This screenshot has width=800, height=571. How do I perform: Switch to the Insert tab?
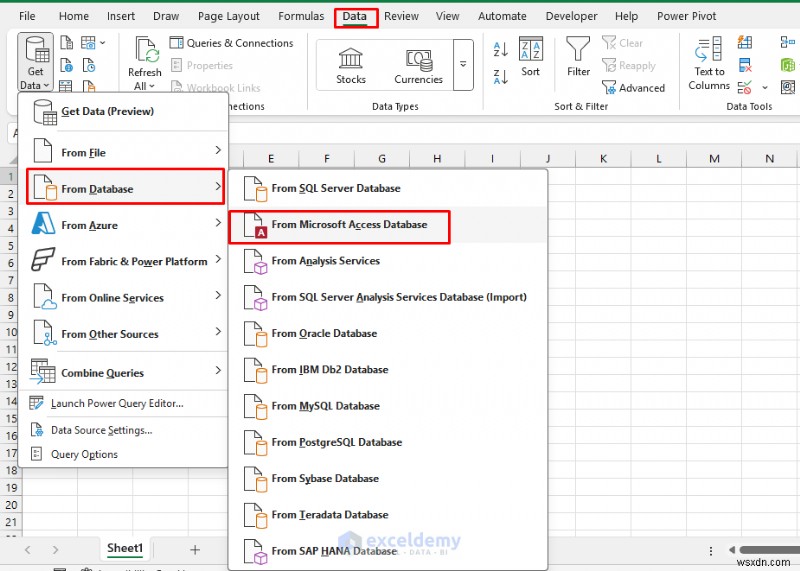(121, 16)
